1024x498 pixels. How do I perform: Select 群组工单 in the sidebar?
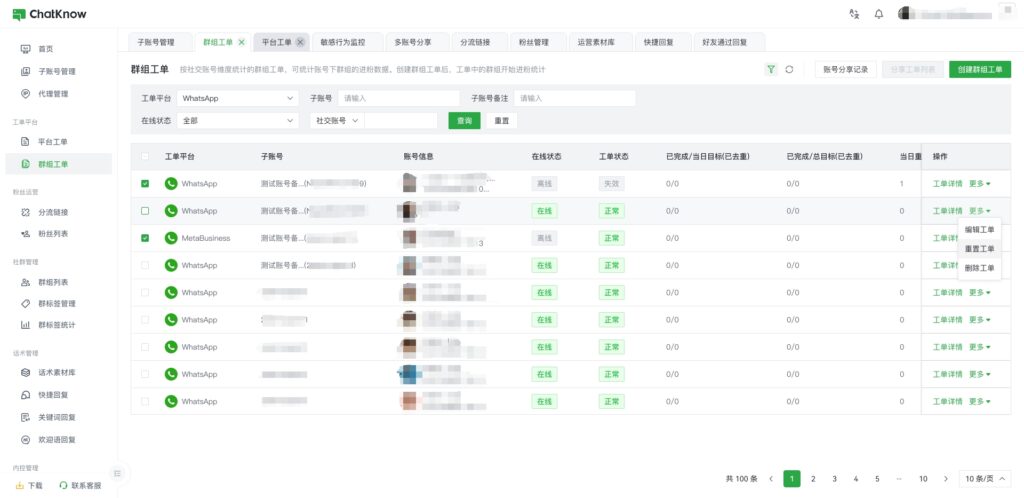coord(58,164)
